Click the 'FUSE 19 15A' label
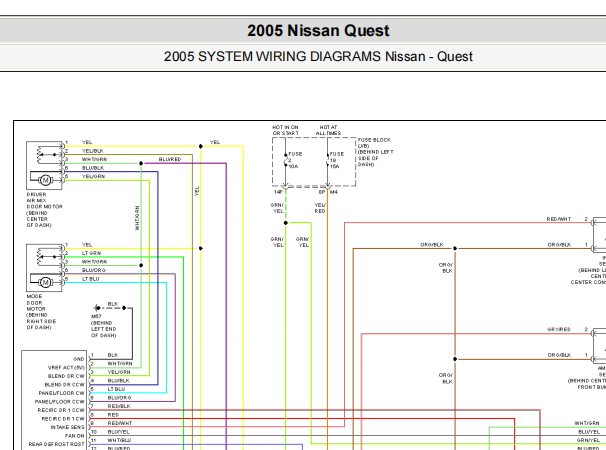 pyautogui.click(x=336, y=160)
